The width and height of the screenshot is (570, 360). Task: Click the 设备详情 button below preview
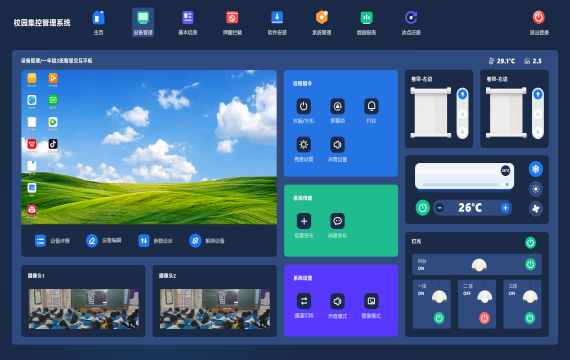(x=52, y=241)
